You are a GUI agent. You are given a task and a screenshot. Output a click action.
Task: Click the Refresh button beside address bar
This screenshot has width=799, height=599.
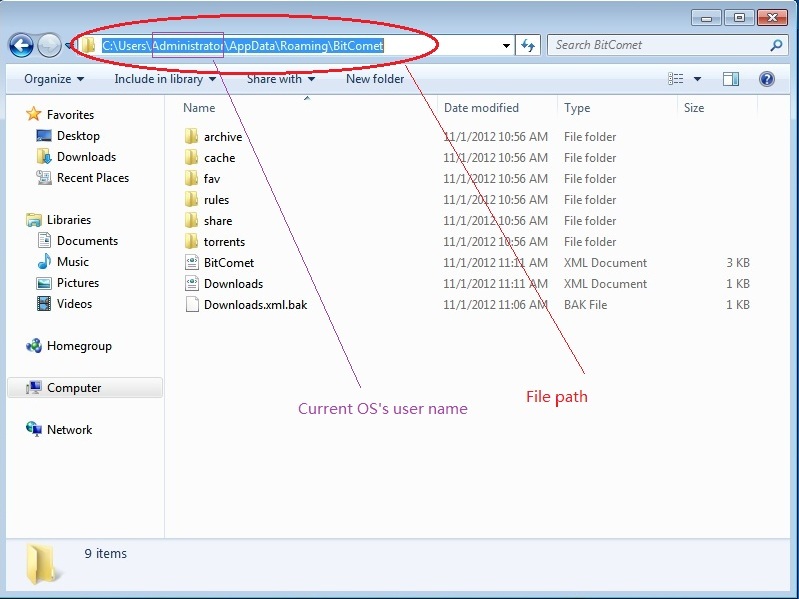[x=529, y=45]
